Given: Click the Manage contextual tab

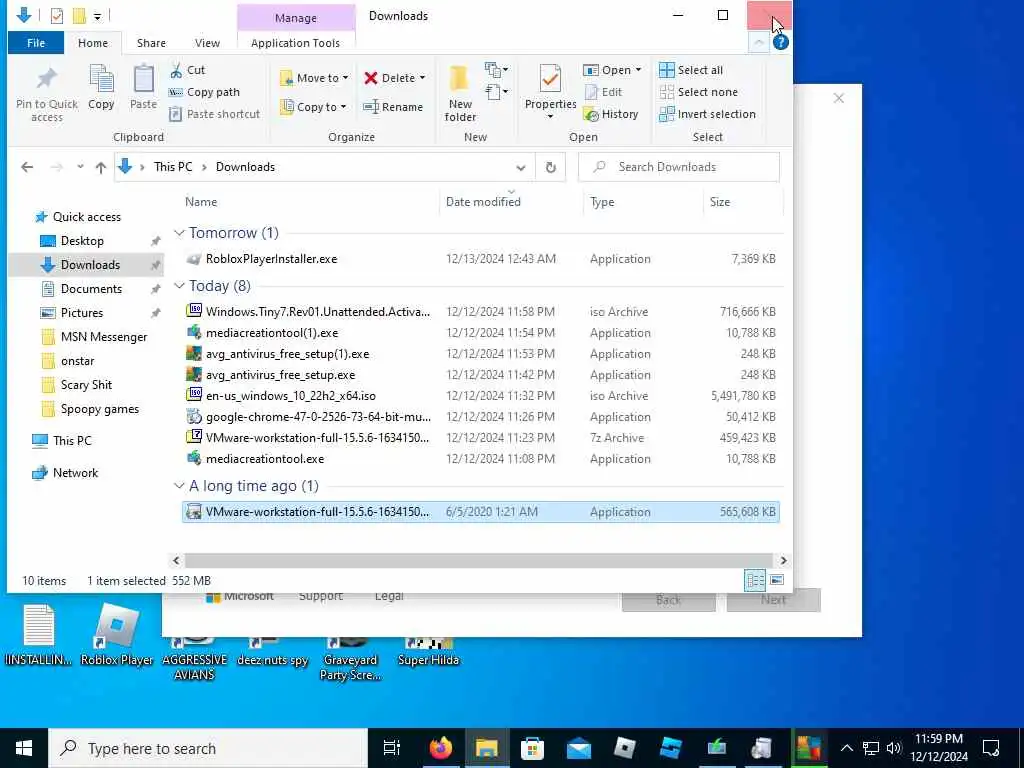Looking at the screenshot, I should pos(296,18).
